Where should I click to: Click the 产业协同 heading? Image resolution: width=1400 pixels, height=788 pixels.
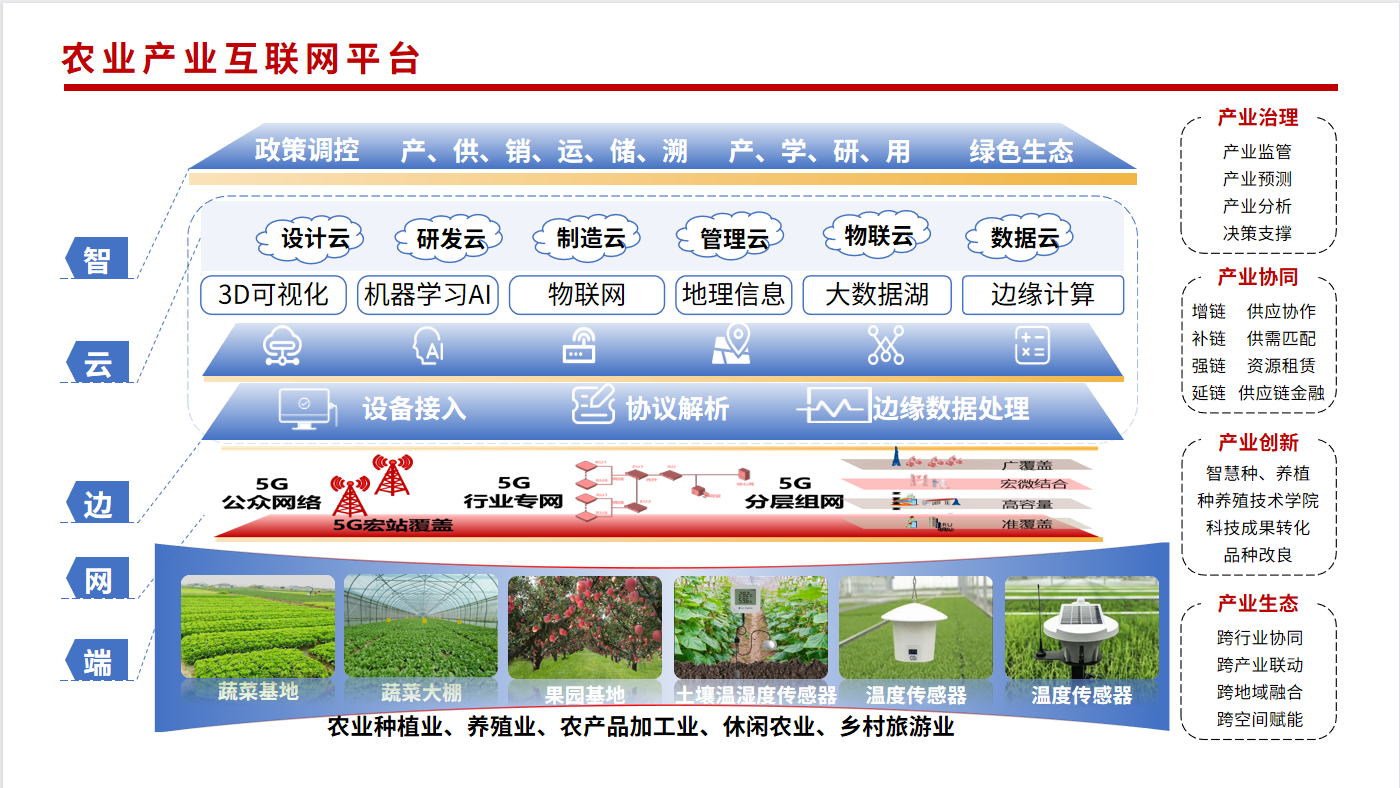point(1258,278)
